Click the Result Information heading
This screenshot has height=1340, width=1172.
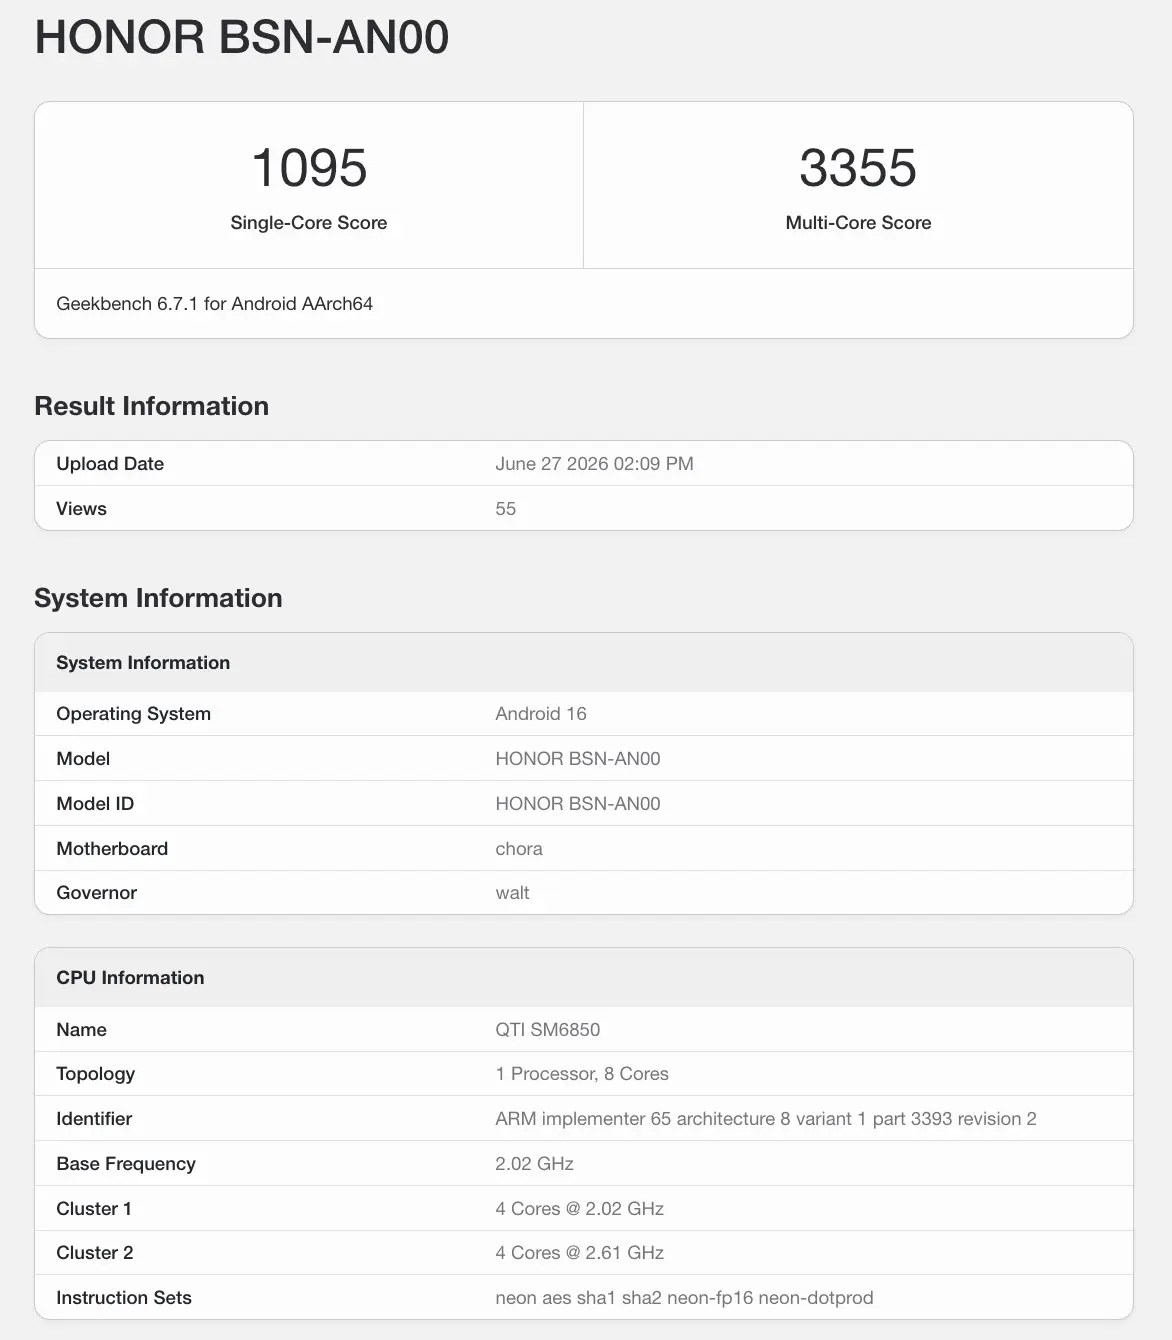[151, 406]
